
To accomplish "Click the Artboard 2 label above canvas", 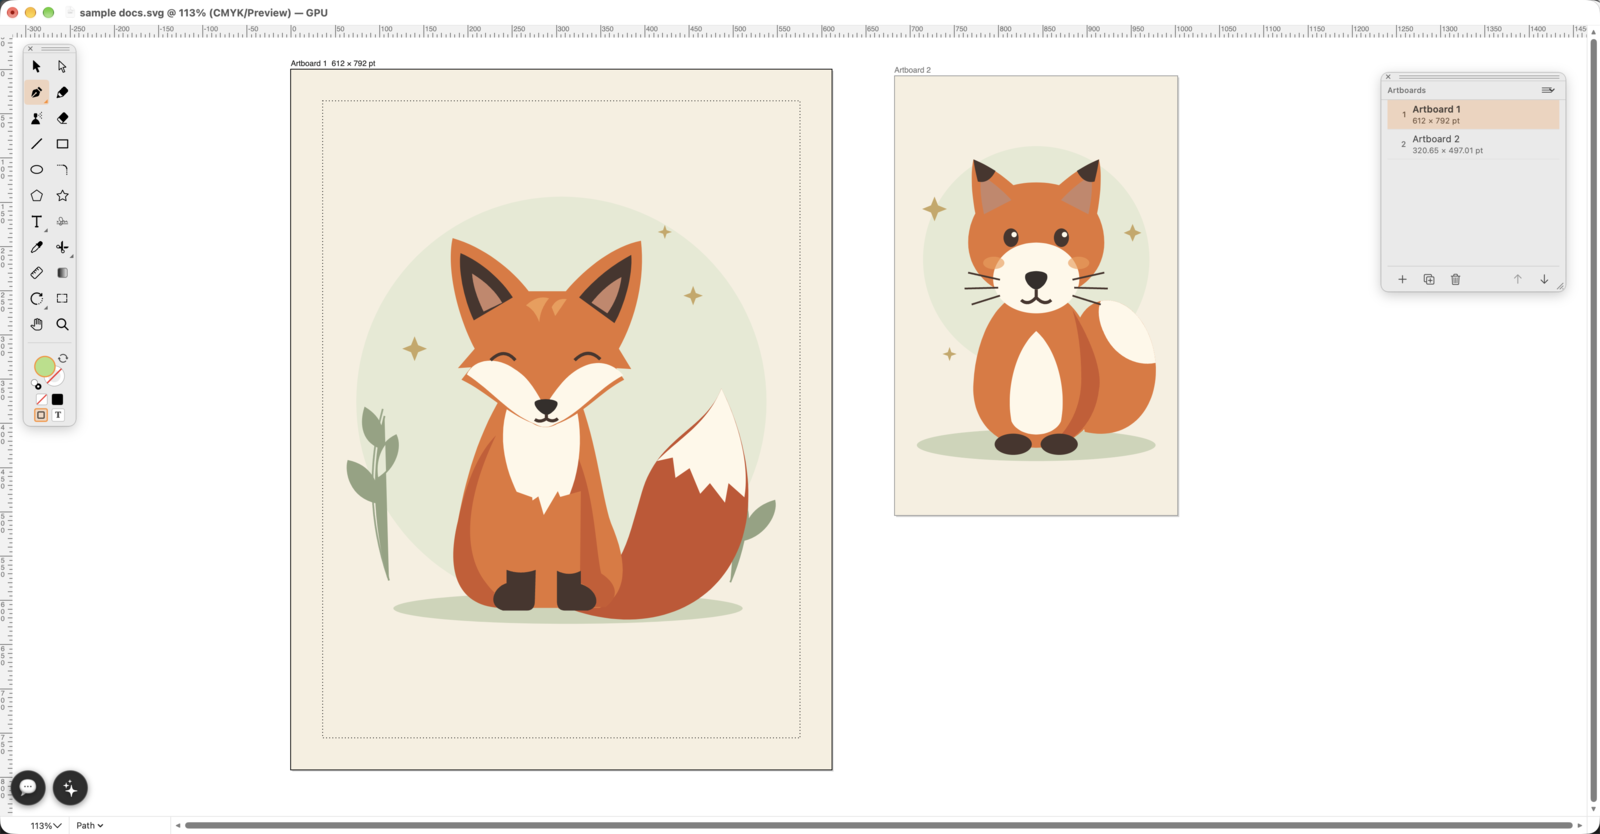I will (912, 70).
